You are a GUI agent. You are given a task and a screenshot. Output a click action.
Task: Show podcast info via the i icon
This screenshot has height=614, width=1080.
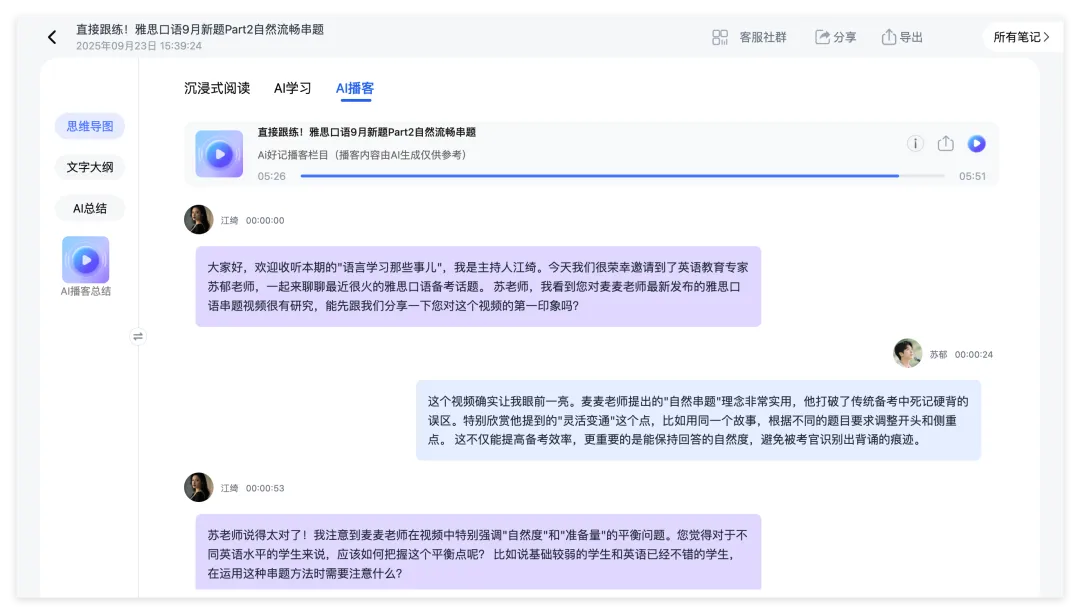(x=915, y=143)
